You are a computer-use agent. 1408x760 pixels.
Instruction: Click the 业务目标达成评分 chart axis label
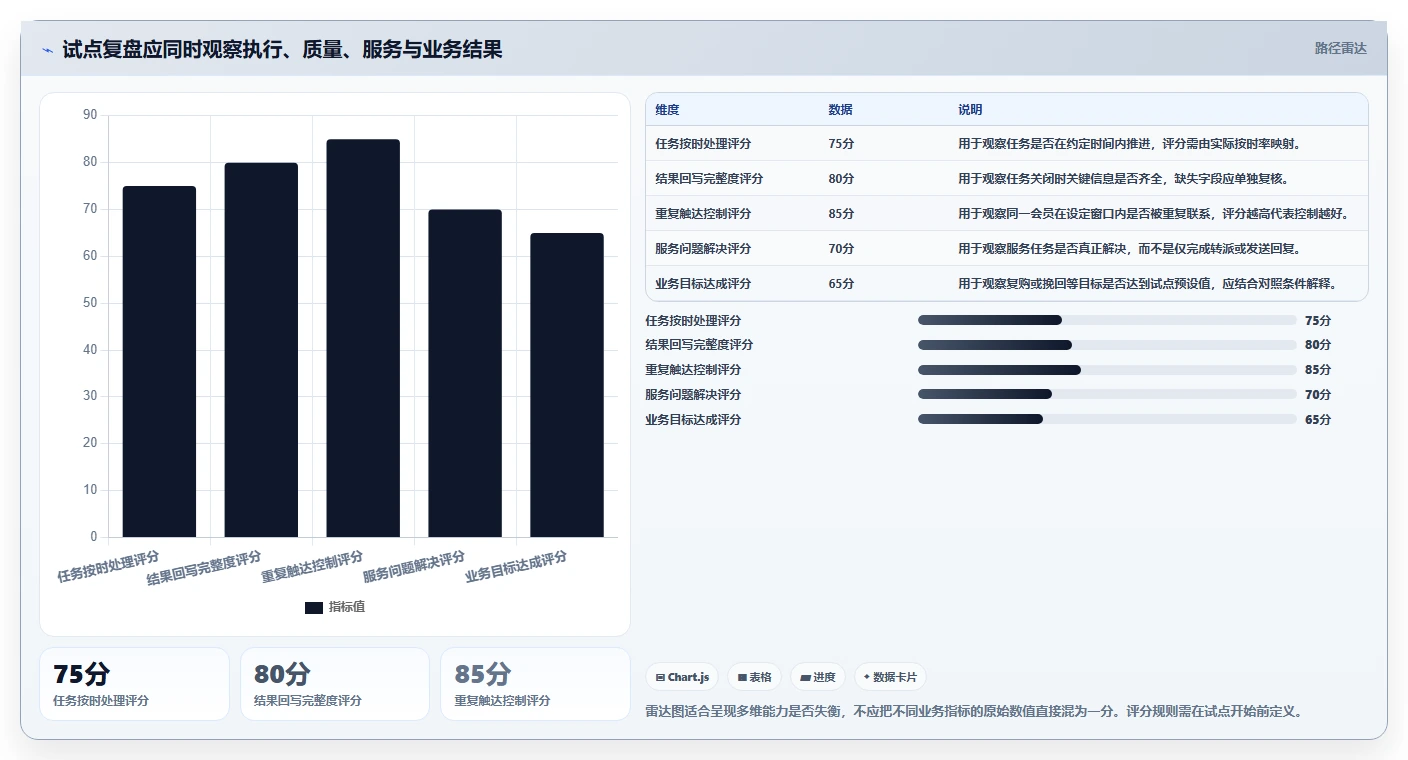(516, 567)
